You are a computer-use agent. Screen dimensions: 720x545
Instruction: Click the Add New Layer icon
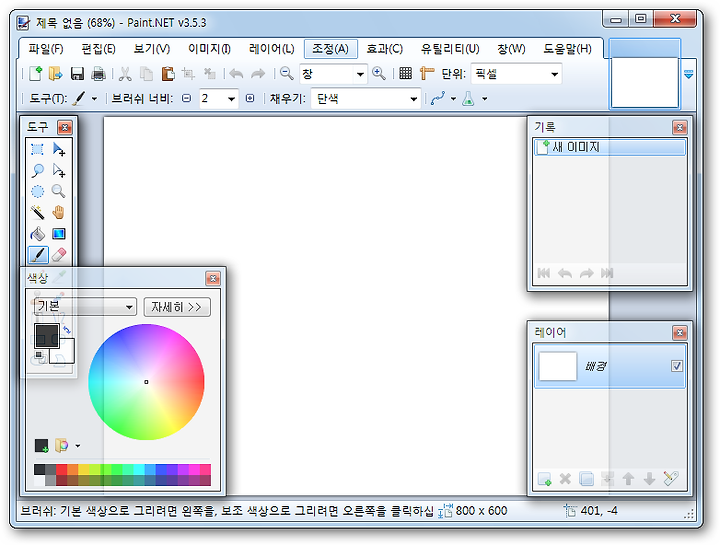tap(544, 479)
